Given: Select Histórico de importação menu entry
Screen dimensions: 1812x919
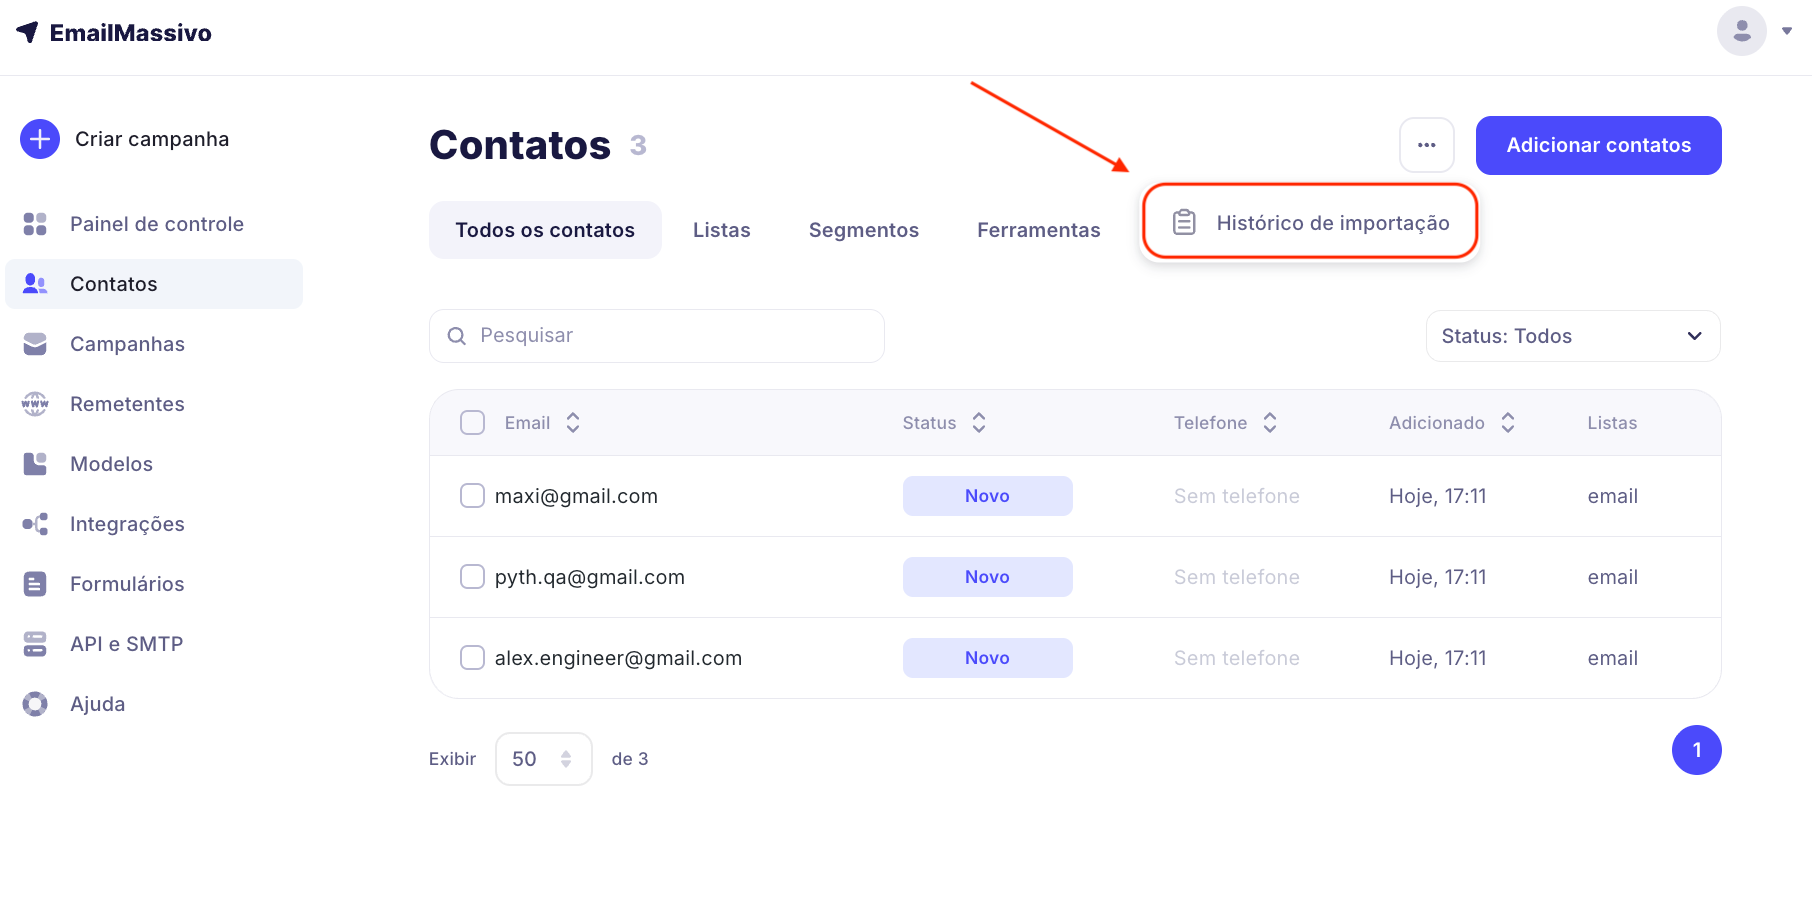Looking at the screenshot, I should [1310, 222].
